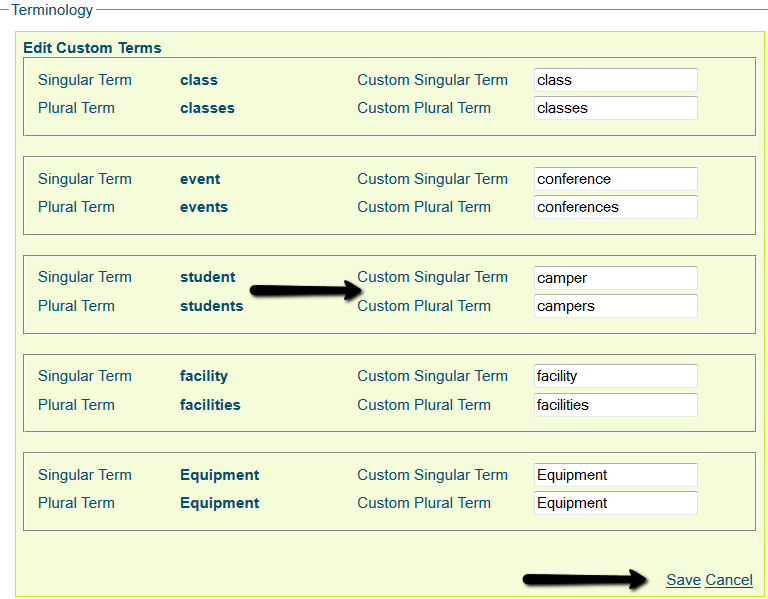Click the bold 'student' term label

point(207,277)
